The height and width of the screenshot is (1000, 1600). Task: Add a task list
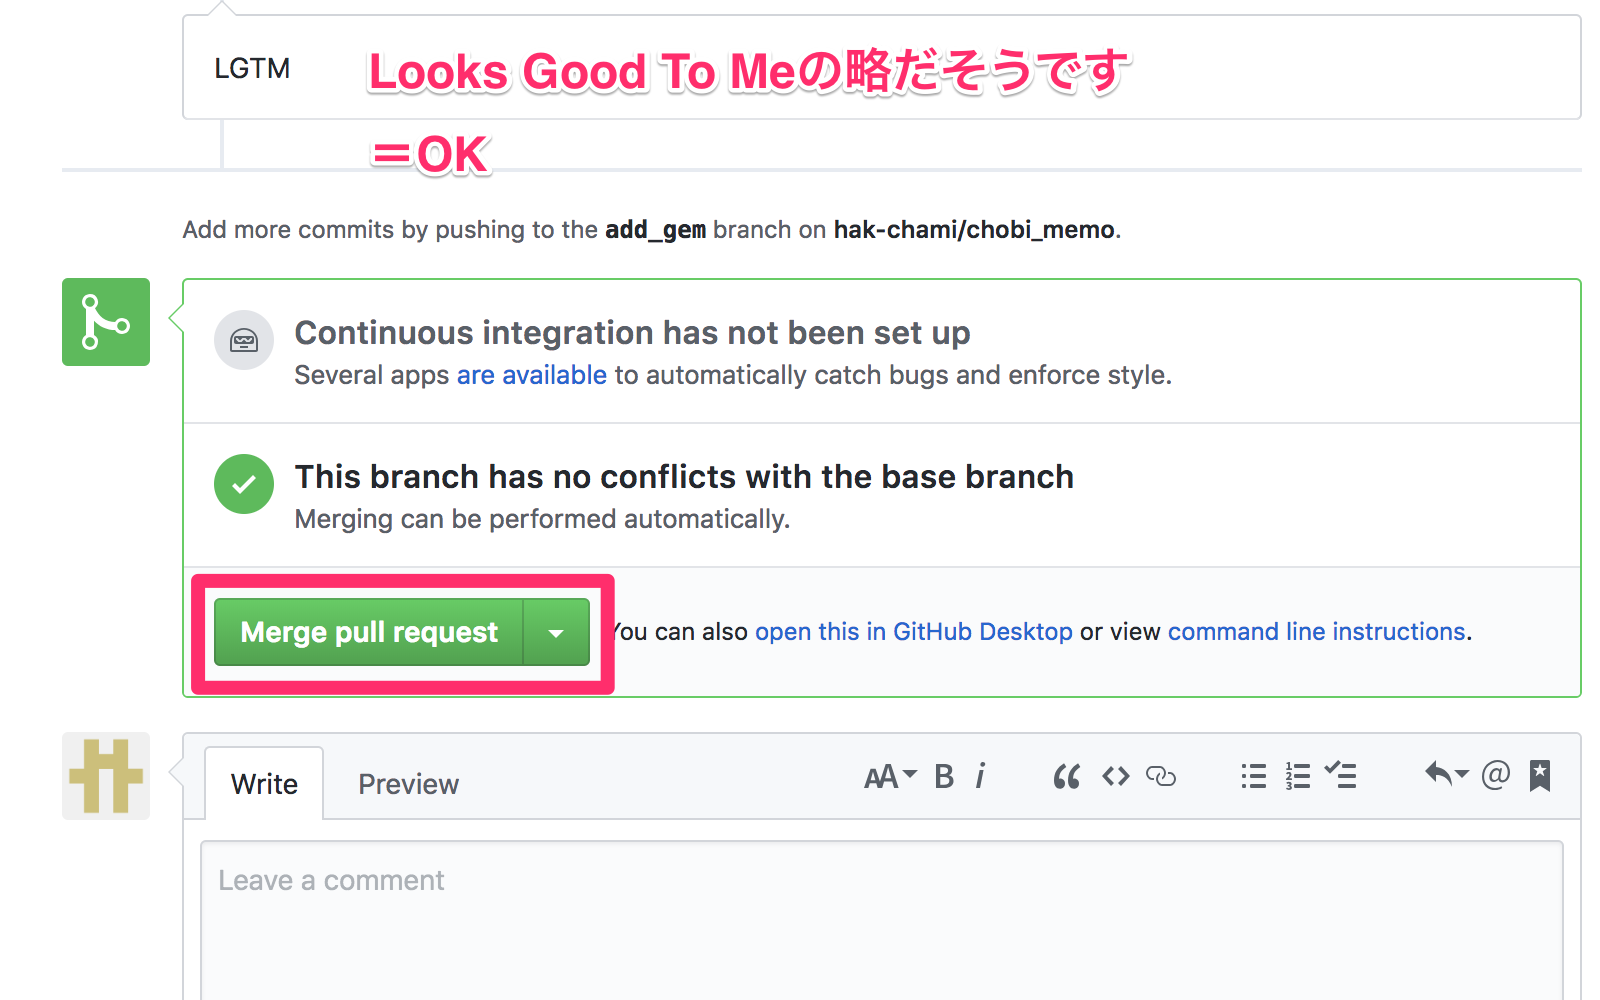[x=1342, y=776]
